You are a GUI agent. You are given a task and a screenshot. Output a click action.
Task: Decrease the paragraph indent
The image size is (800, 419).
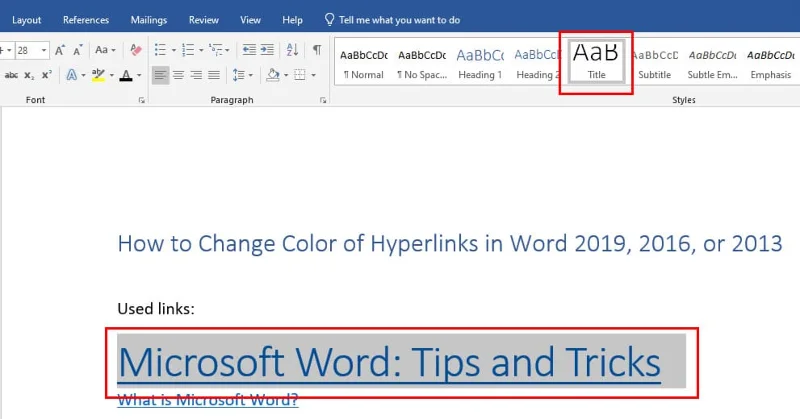coord(249,50)
